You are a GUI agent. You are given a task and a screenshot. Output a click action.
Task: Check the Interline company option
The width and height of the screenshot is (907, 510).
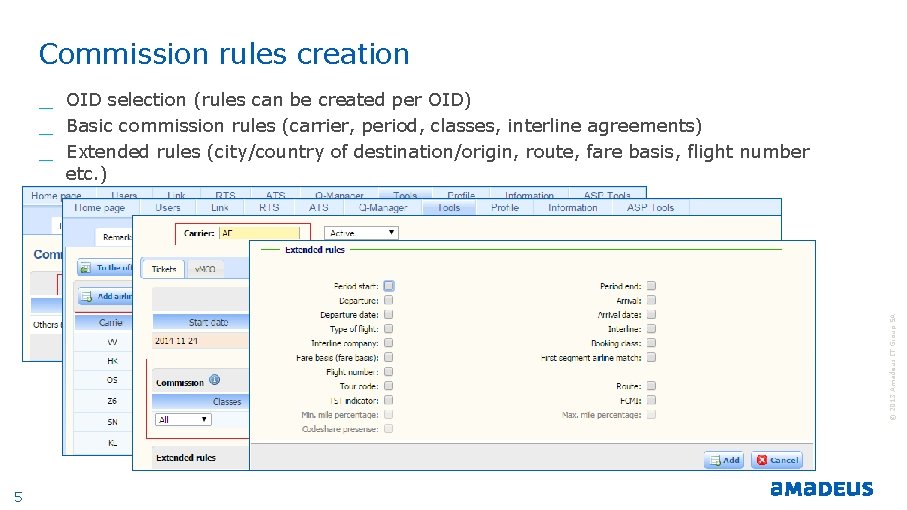(x=389, y=343)
